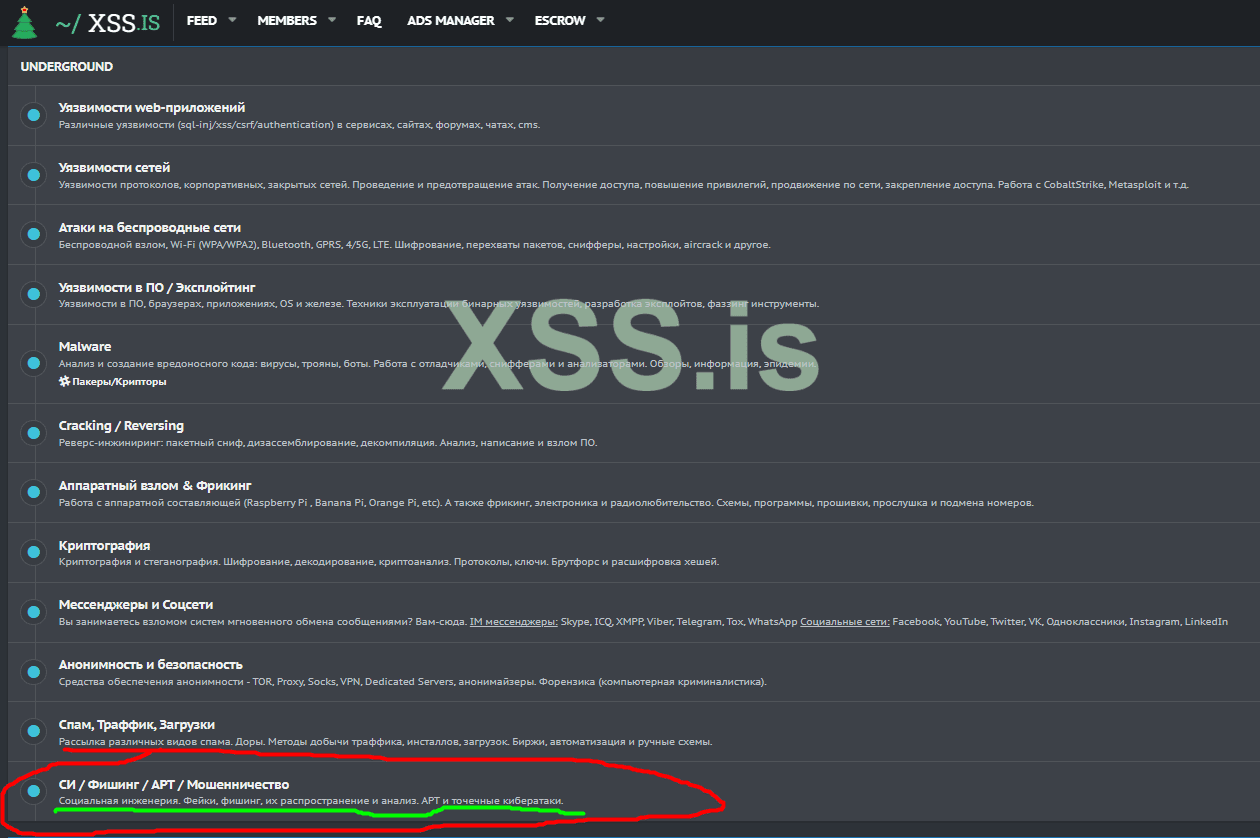Click description starting 'Криптография и стеганография'

(389, 562)
